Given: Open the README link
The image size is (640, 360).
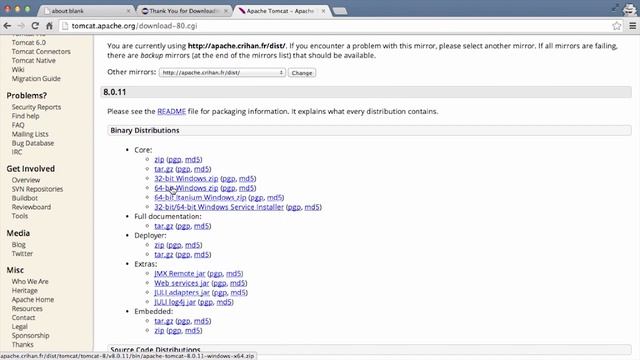Looking at the screenshot, I should (x=171, y=111).
